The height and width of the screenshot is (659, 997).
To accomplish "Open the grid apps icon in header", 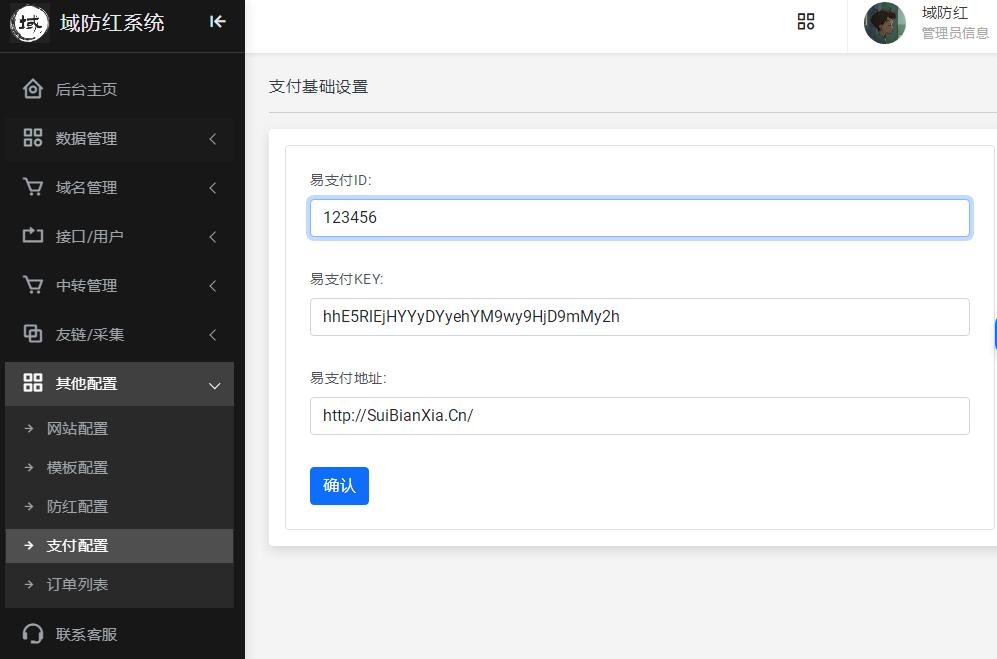I will pos(806,22).
